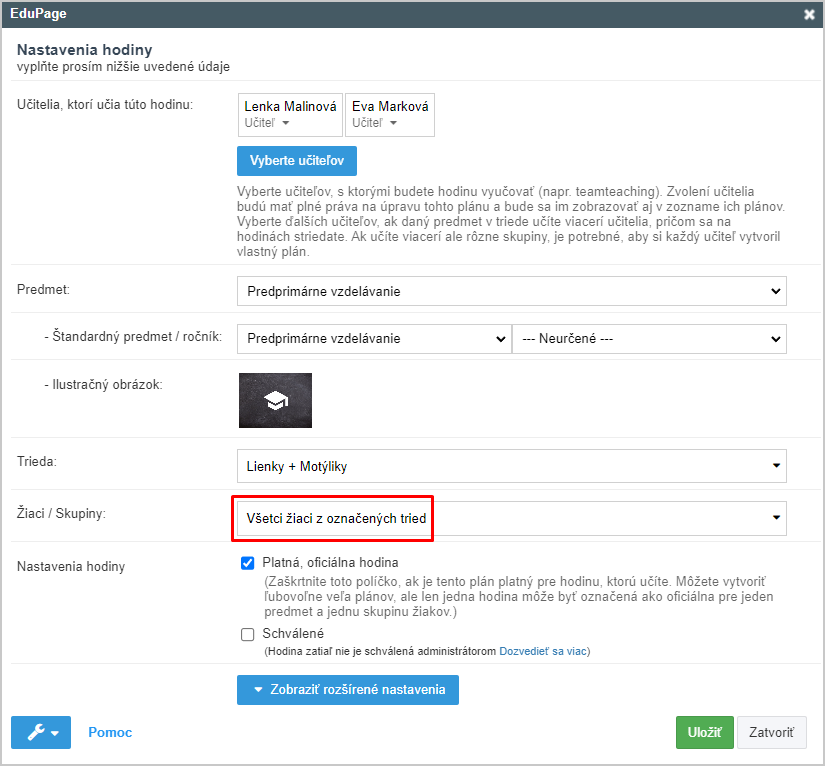Close the EduPage dialog with the X icon

[x=809, y=15]
